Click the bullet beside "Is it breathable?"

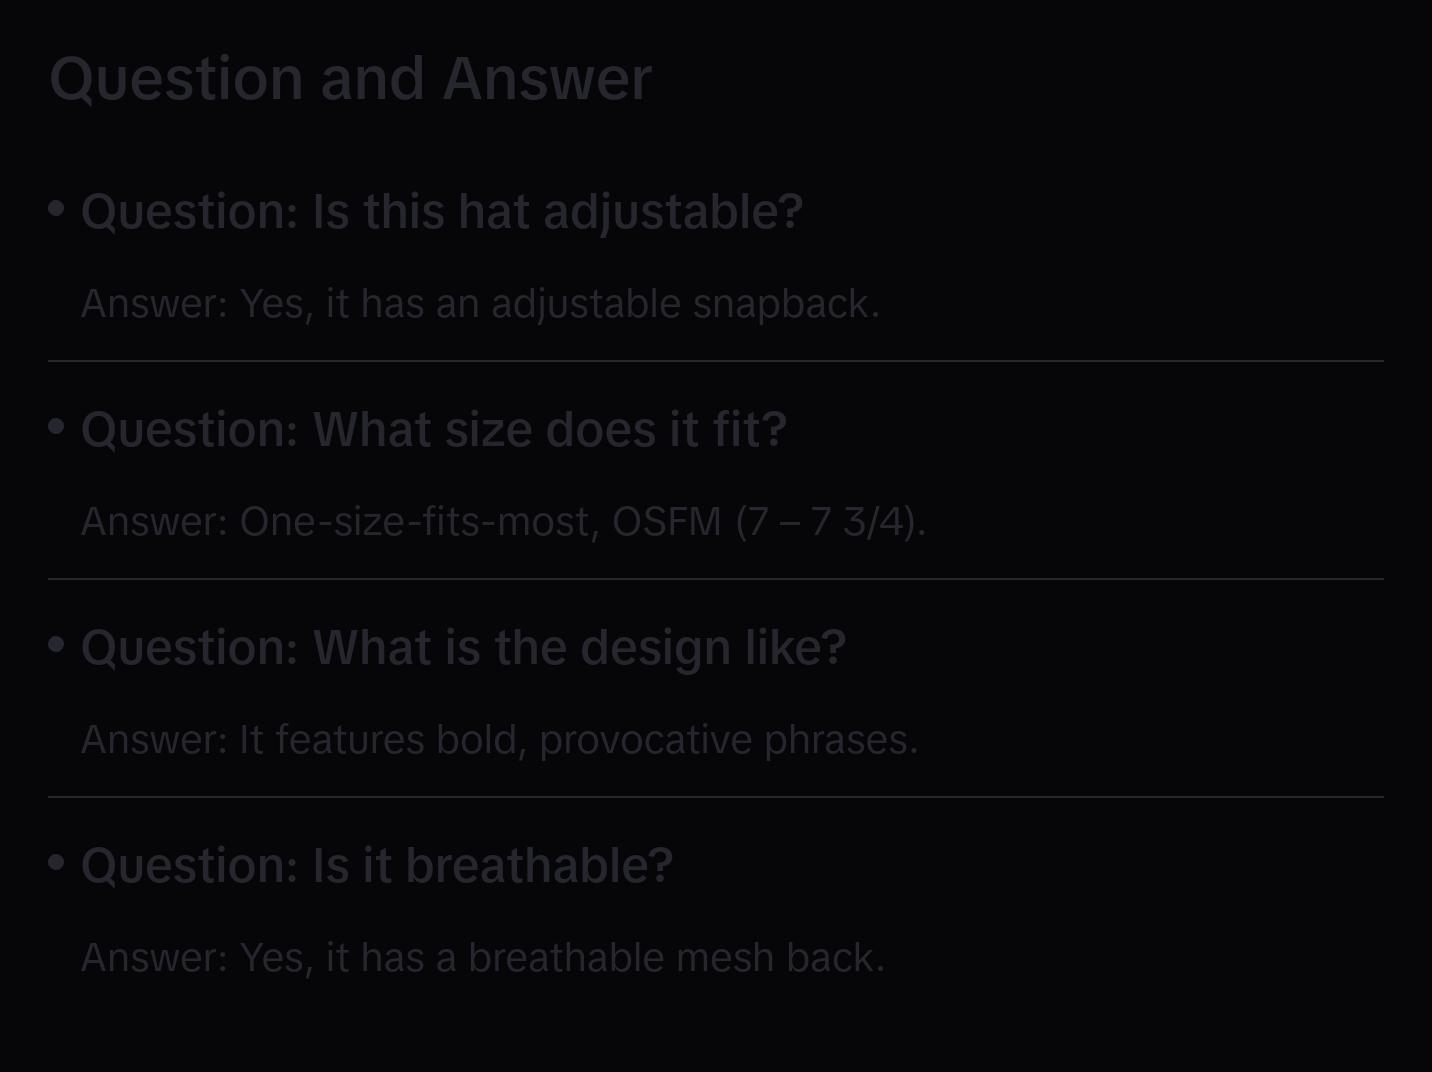pos(57,862)
